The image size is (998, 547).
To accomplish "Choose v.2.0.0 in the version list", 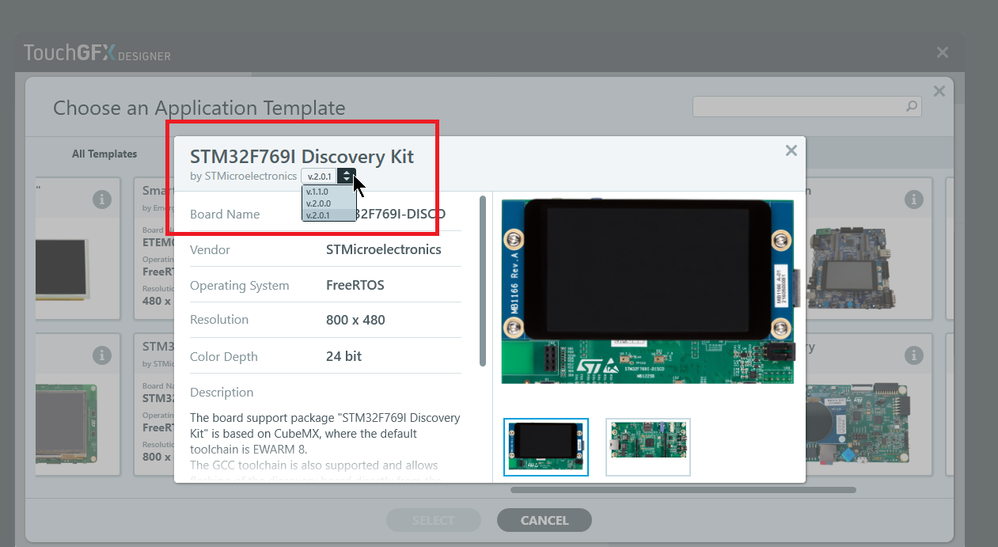I will click(328, 204).
